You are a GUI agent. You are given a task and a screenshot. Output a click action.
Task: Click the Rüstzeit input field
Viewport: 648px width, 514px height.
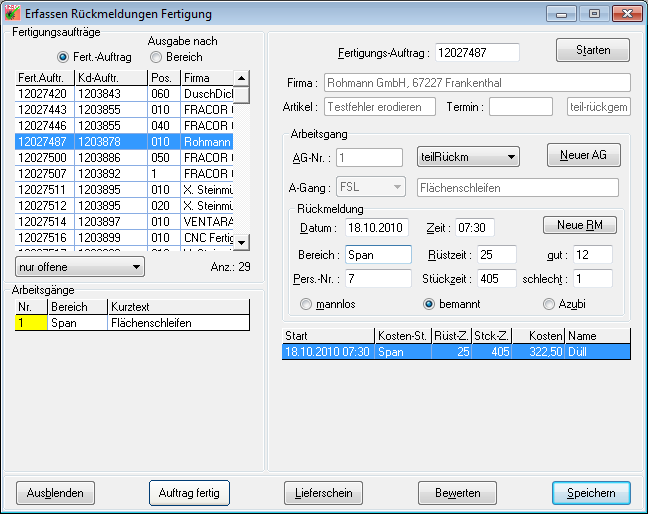(x=496, y=254)
